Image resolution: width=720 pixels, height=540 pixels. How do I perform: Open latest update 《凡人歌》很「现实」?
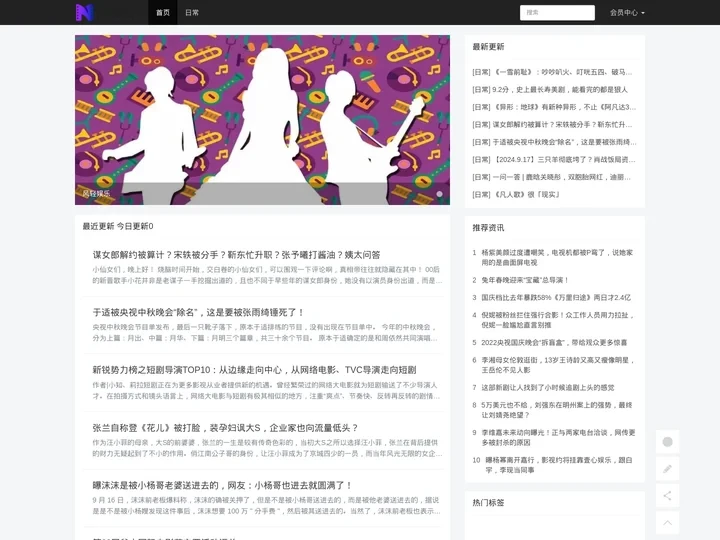point(516,194)
